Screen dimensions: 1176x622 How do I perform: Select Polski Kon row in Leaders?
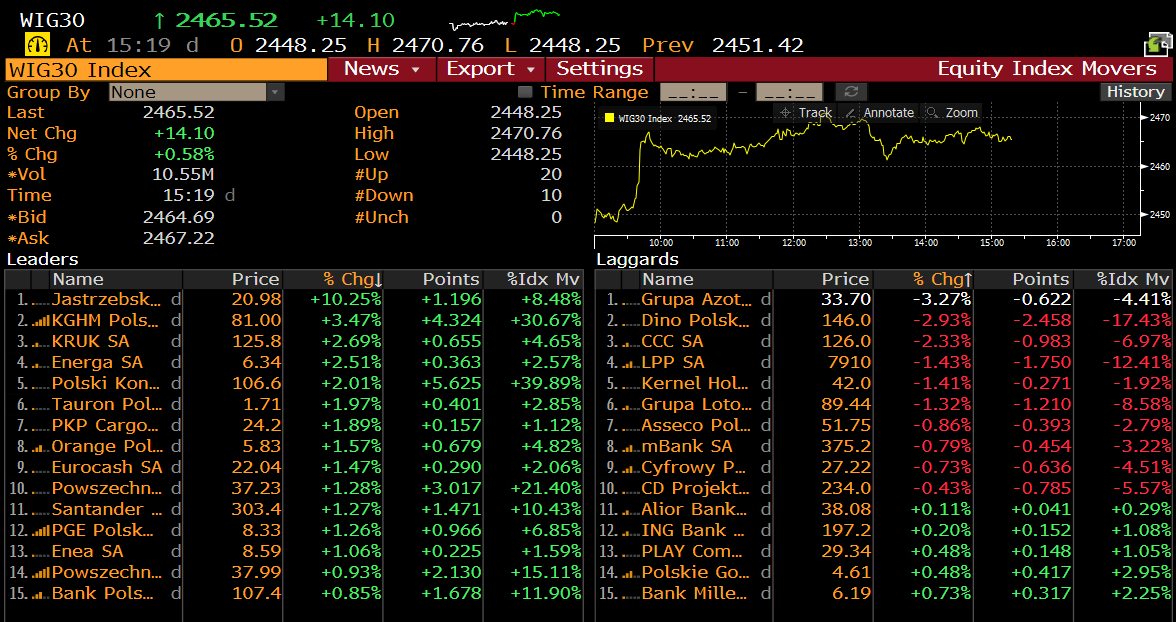click(294, 383)
